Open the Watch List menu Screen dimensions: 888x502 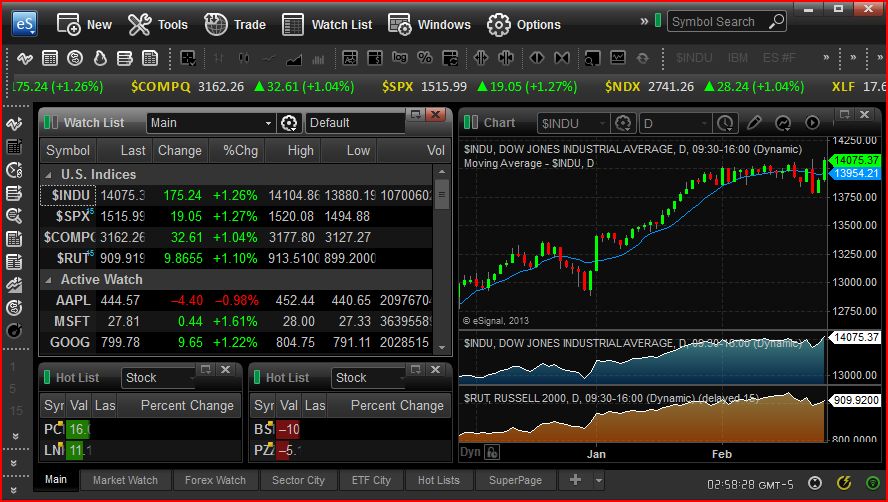click(327, 24)
